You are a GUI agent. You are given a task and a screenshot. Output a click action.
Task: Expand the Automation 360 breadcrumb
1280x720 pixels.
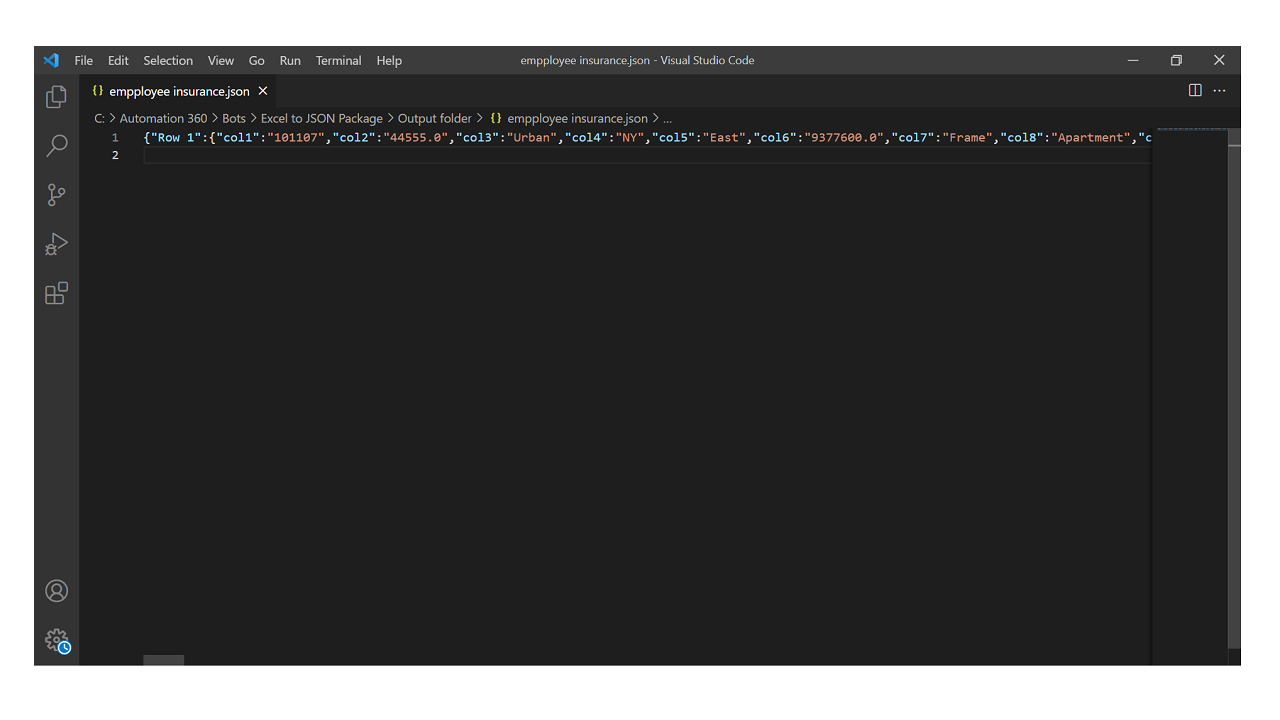coord(163,118)
